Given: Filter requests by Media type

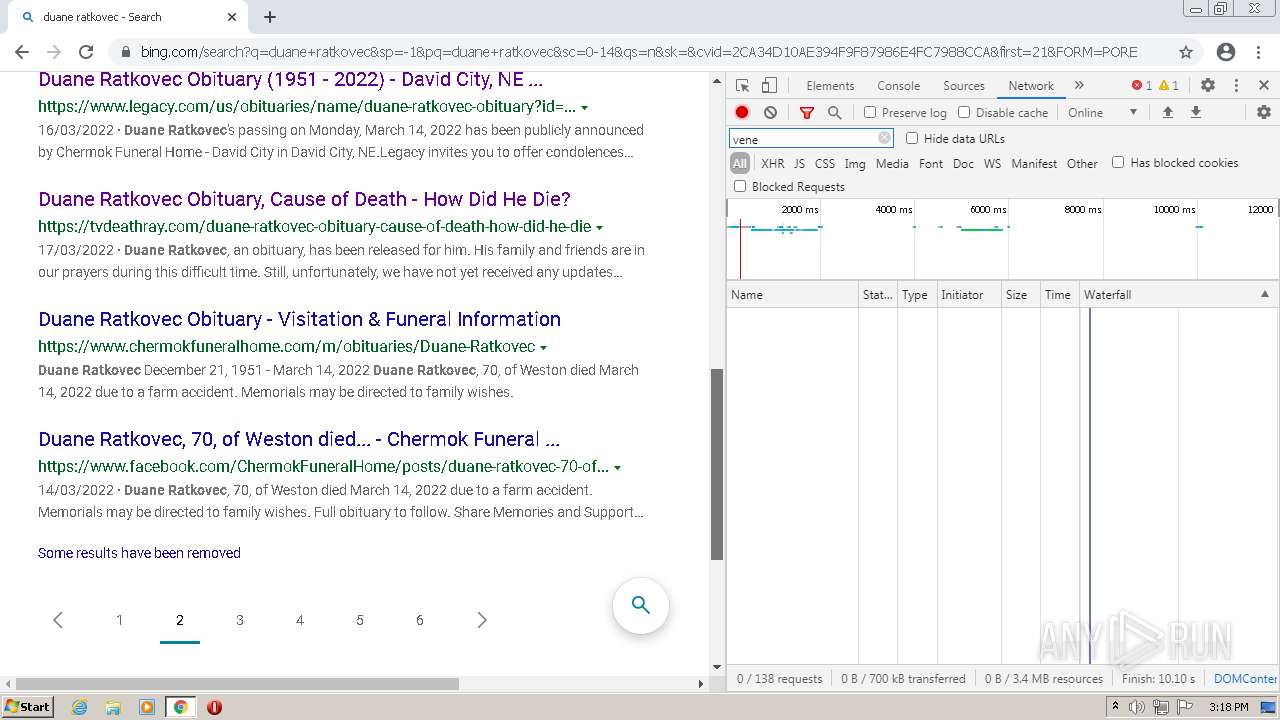Looking at the screenshot, I should click(892, 163).
